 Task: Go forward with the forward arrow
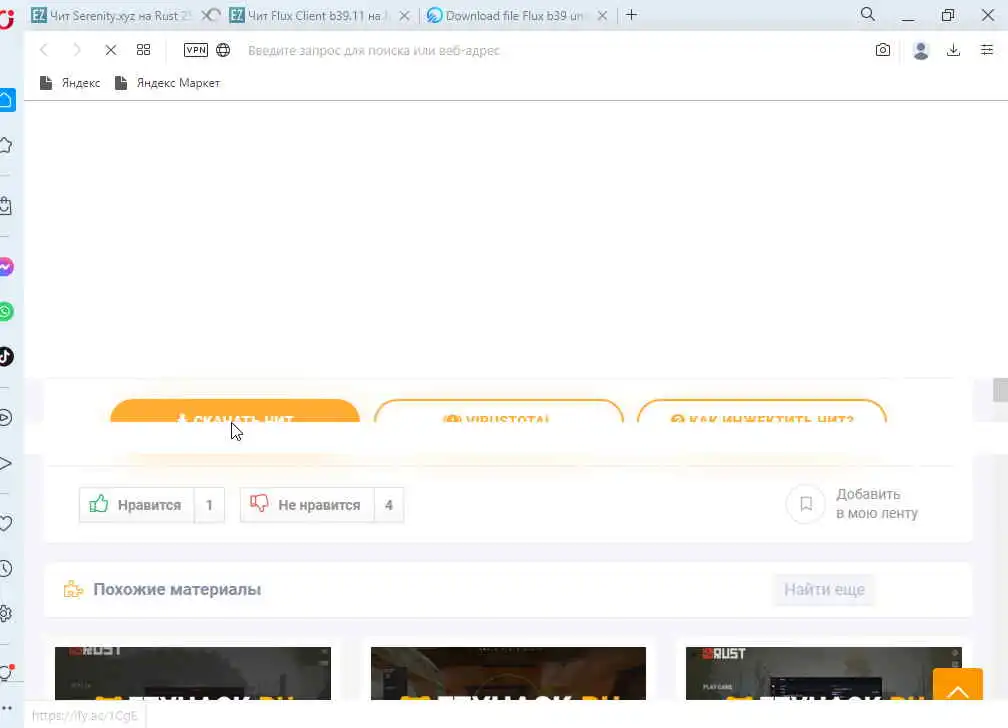coord(76,50)
